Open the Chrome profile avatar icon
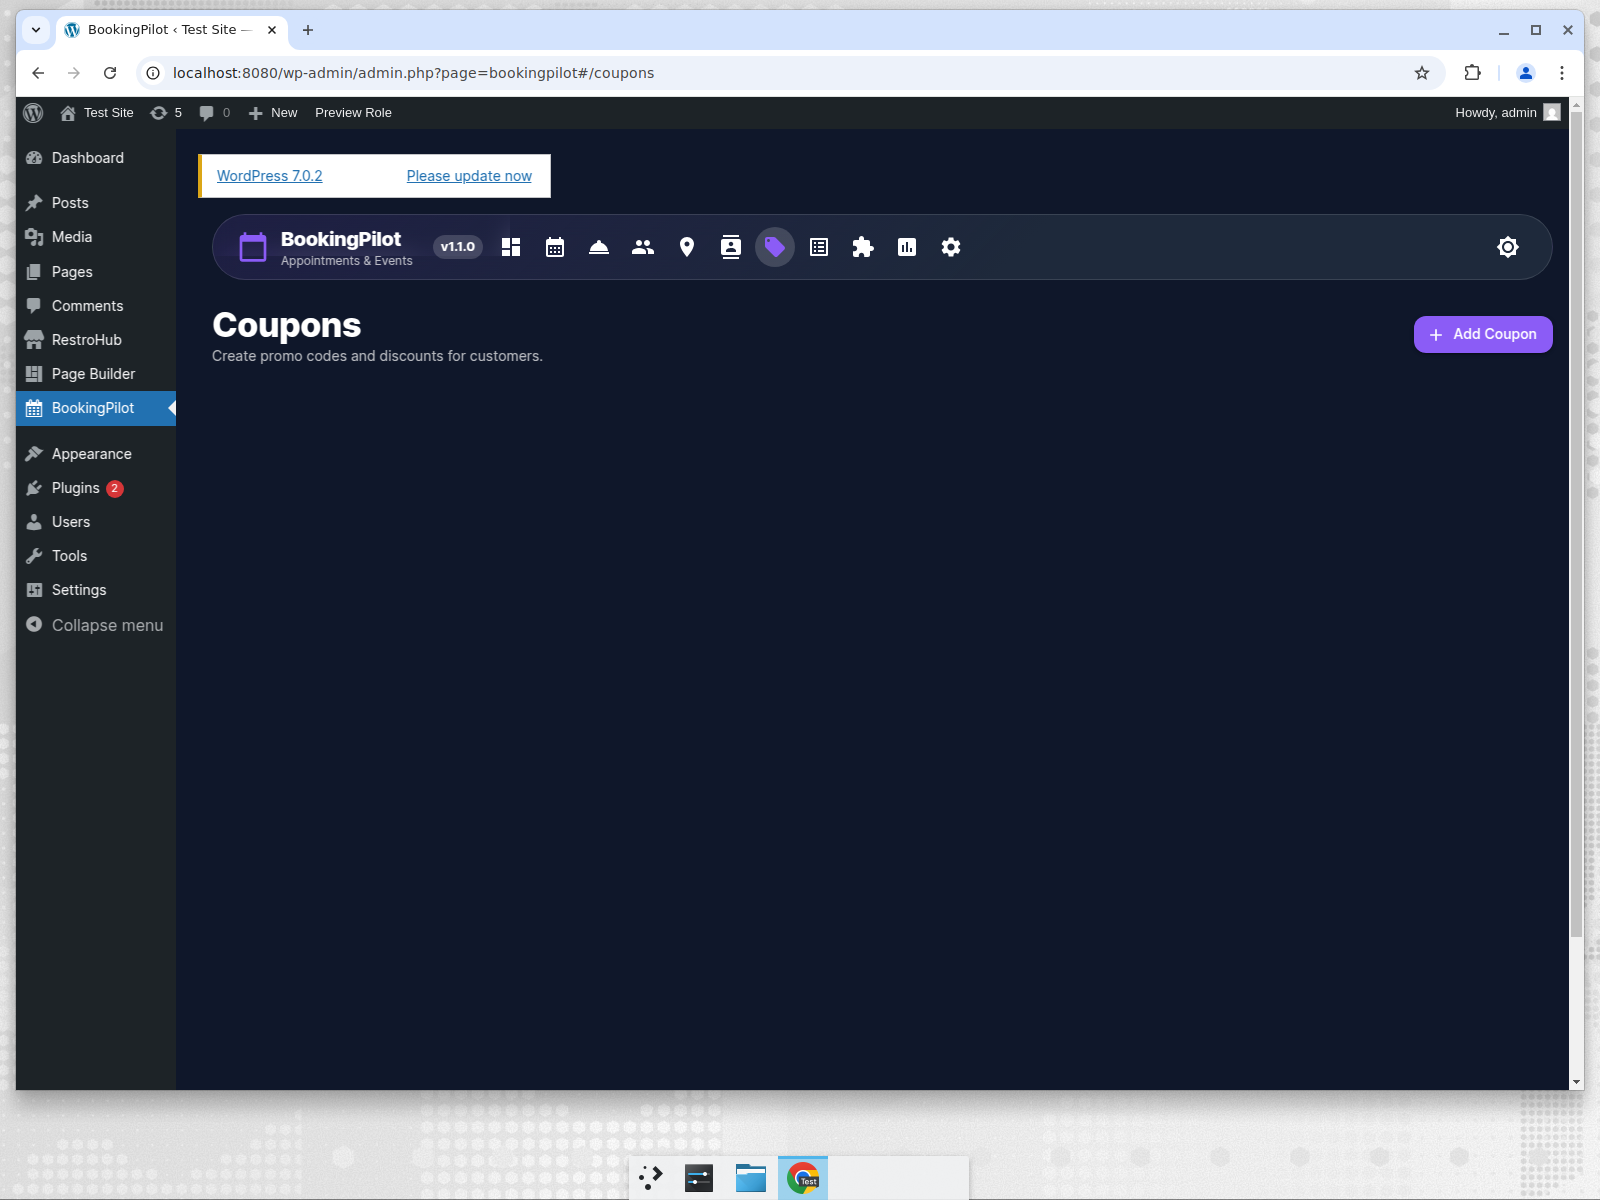The image size is (1600, 1200). point(1526,73)
